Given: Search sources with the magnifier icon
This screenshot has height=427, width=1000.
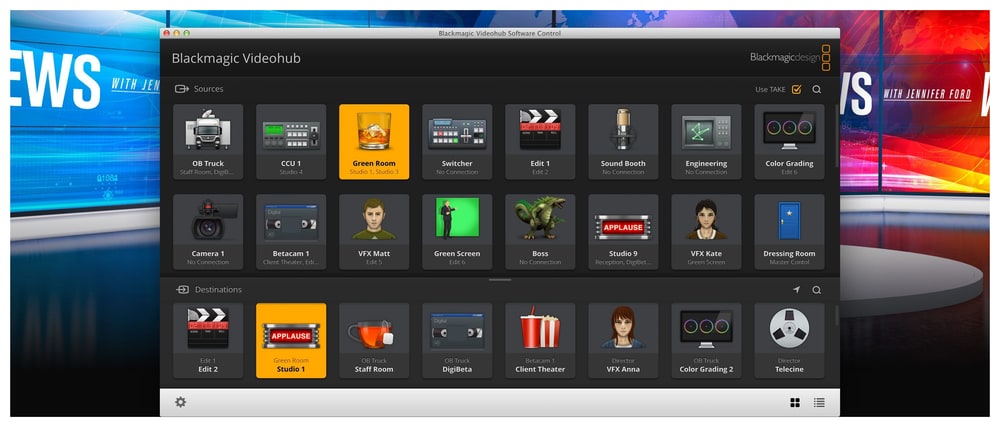Looking at the screenshot, I should [x=816, y=89].
